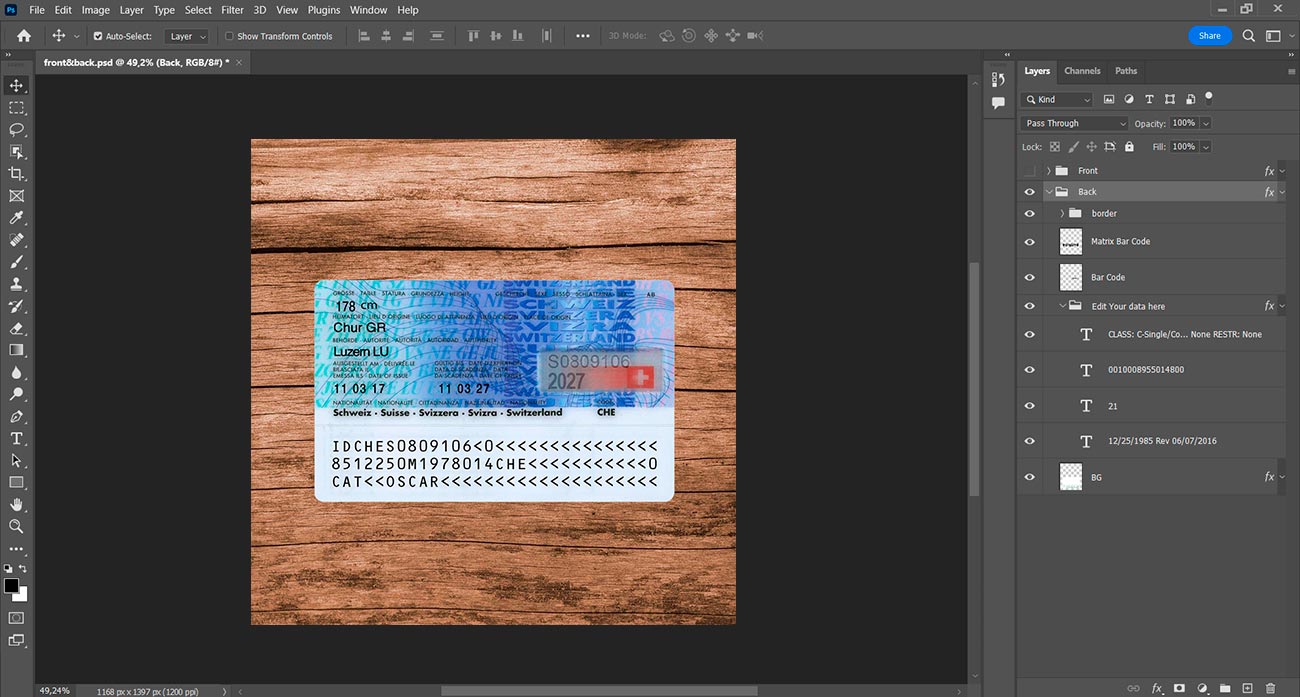Click the Share button

pos(1209,35)
